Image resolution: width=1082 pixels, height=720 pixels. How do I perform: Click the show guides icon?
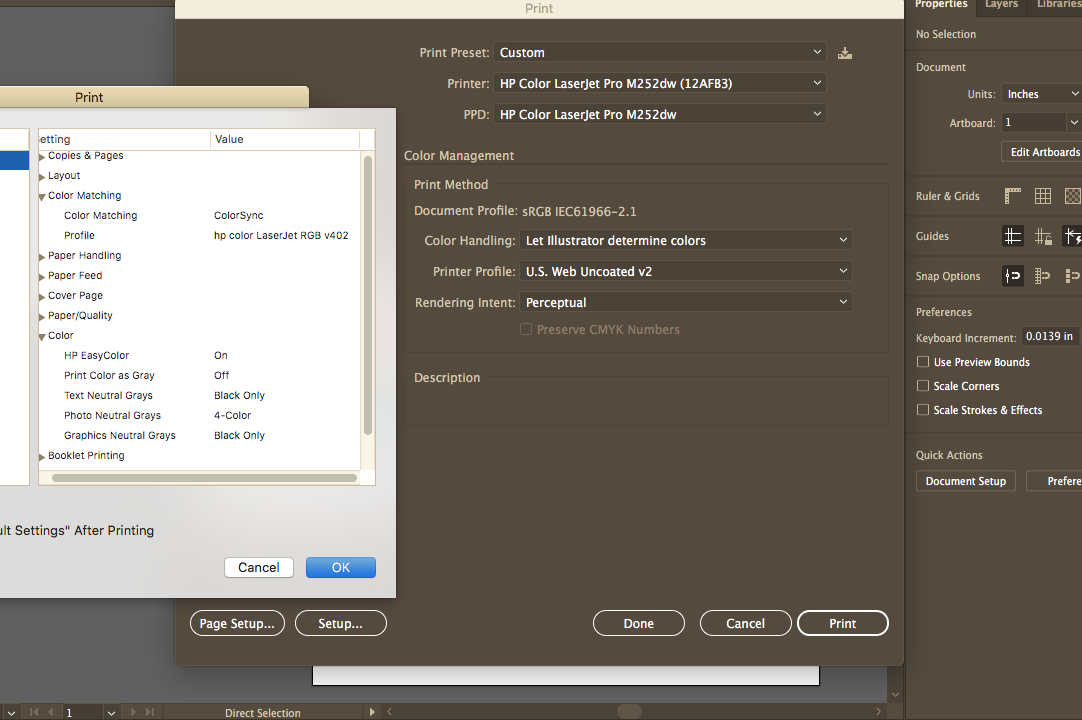(x=1013, y=236)
